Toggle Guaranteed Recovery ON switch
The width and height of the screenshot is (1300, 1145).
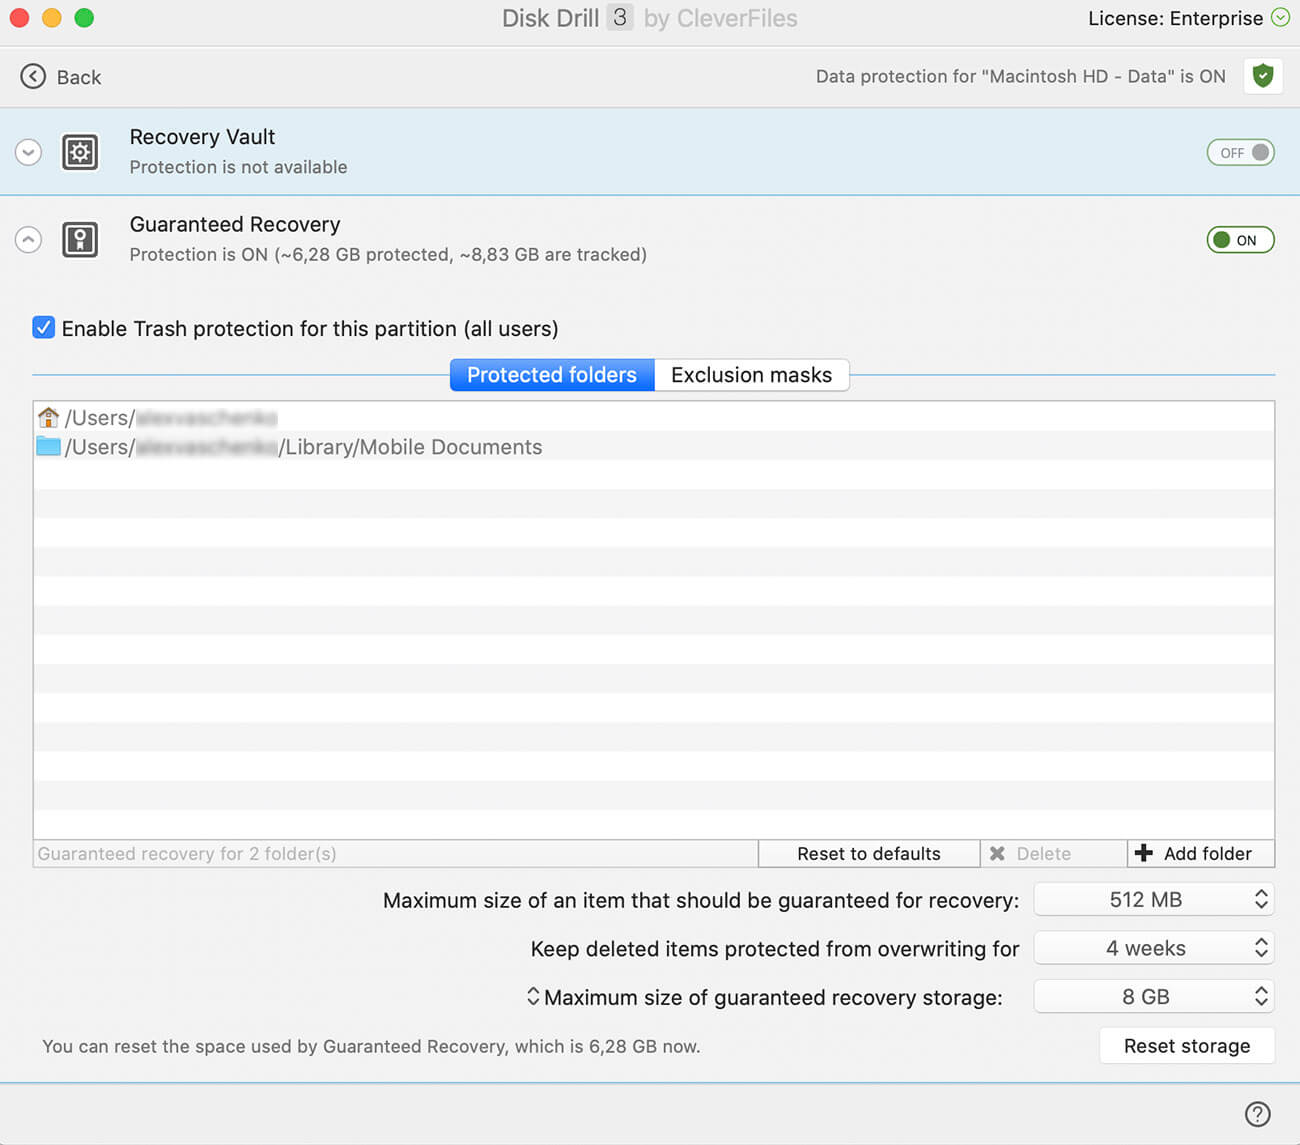point(1240,240)
